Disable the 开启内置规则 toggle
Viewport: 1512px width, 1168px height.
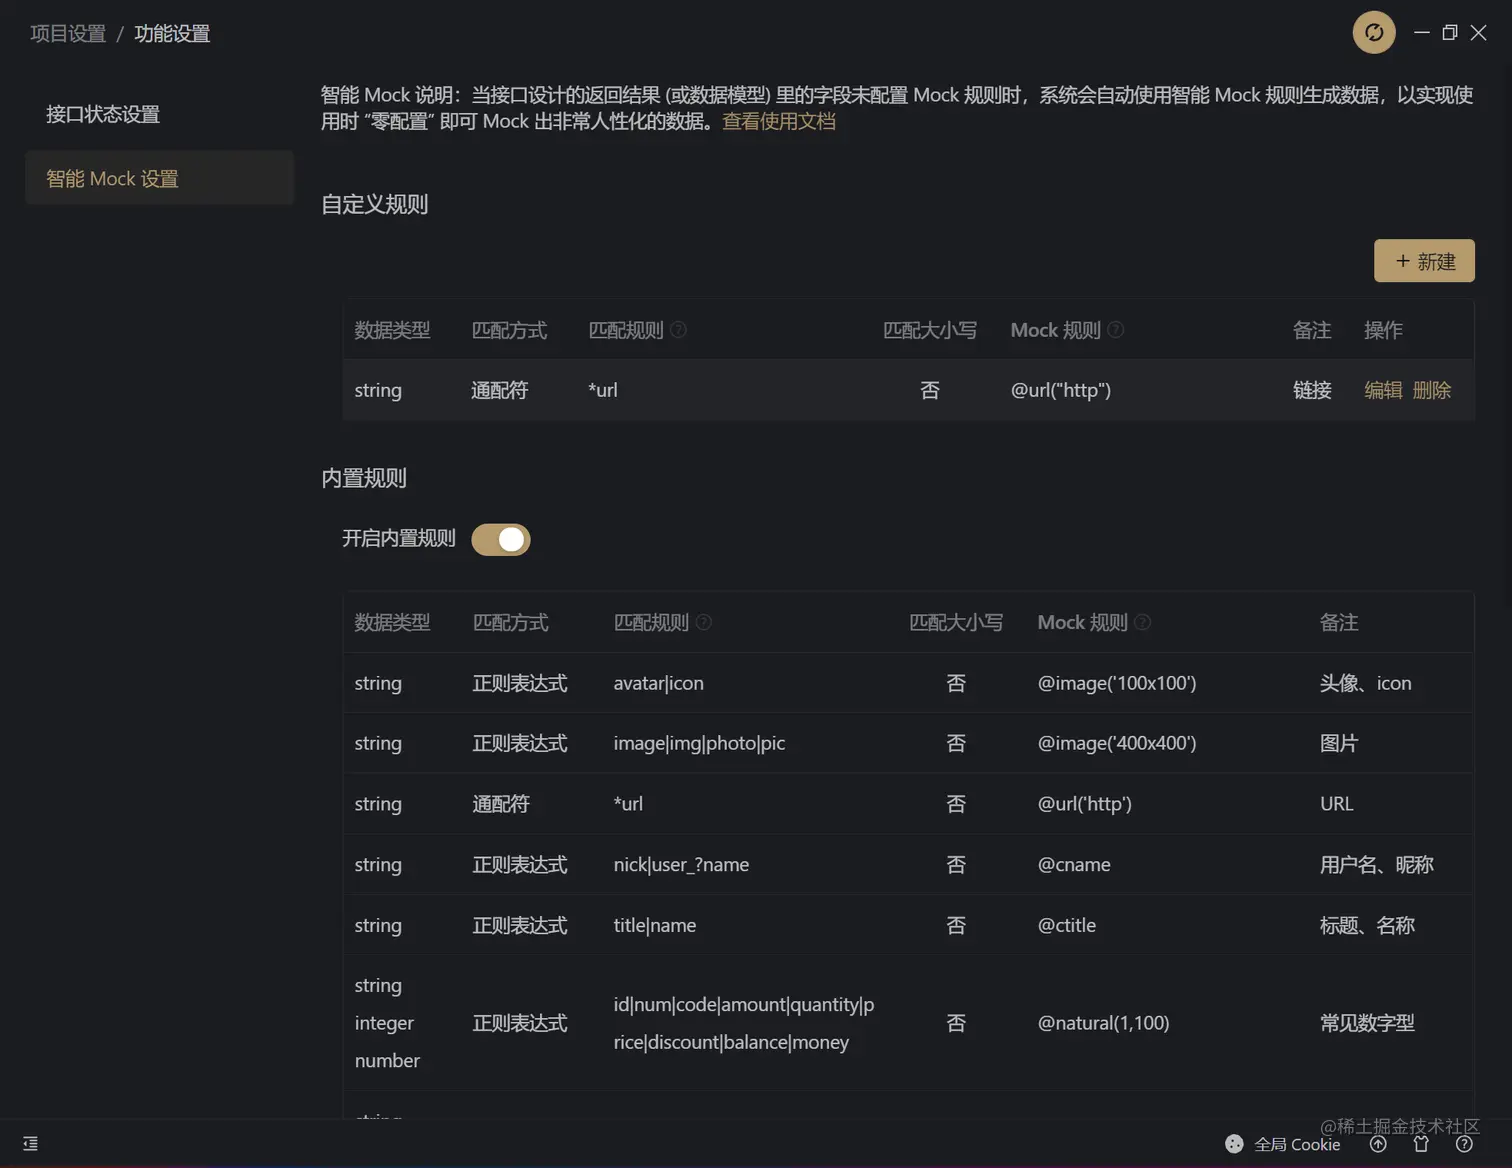click(501, 539)
